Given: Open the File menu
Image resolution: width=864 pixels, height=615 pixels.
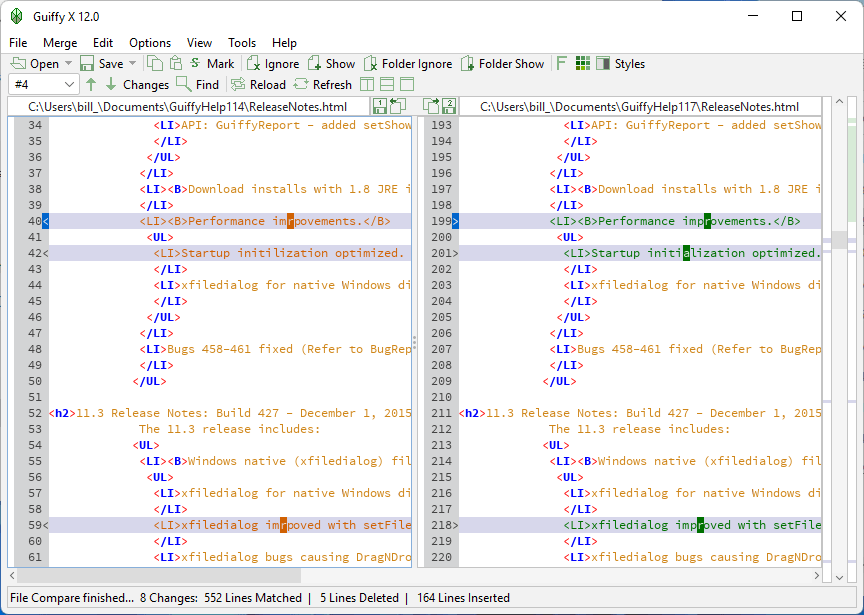Looking at the screenshot, I should pos(18,43).
